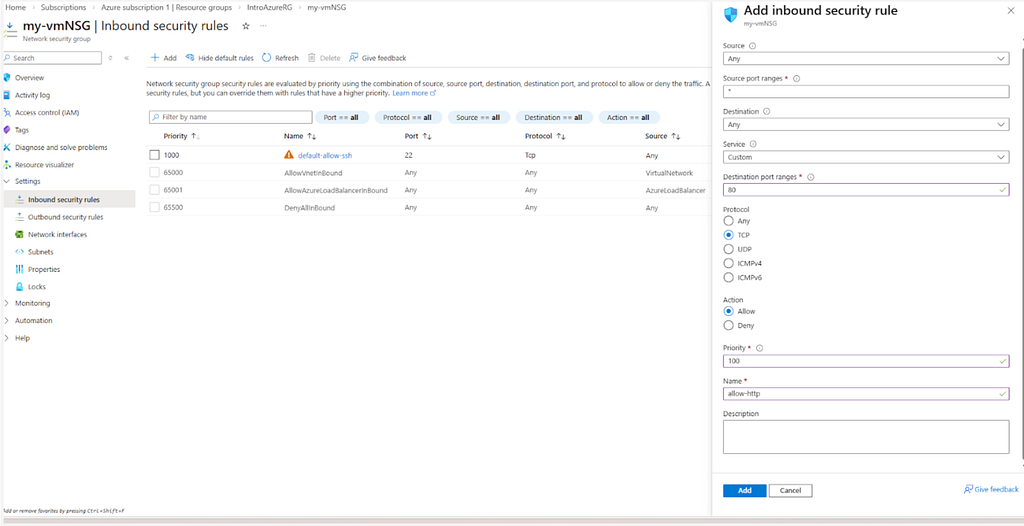This screenshot has height=526, width=1024.
Task: Go to IntroAzureRG in the breadcrumb
Action: 270,7
